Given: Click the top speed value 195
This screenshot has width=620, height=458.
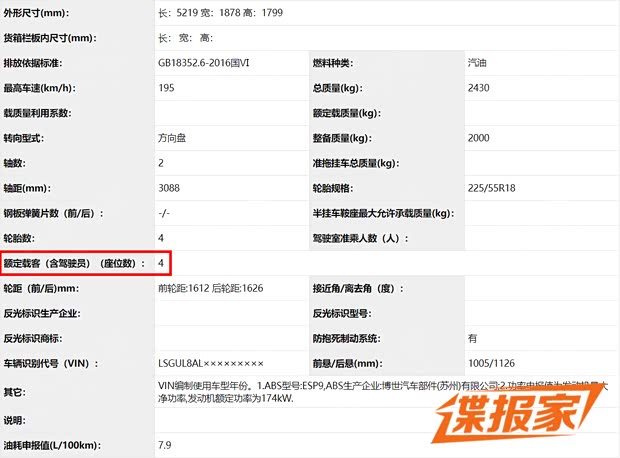Looking at the screenshot, I should (166, 88).
